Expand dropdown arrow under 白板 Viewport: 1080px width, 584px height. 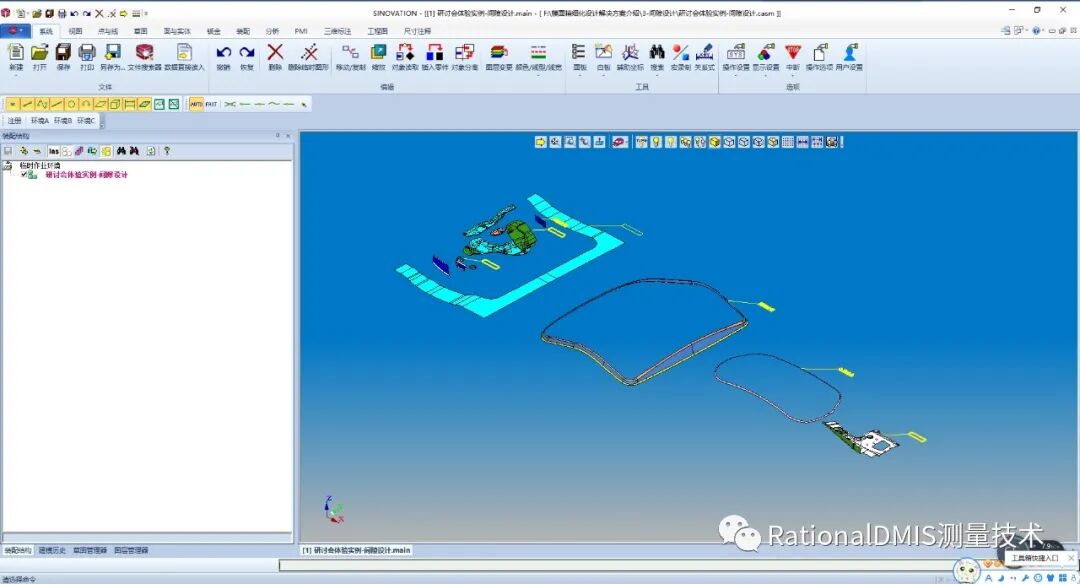603,76
